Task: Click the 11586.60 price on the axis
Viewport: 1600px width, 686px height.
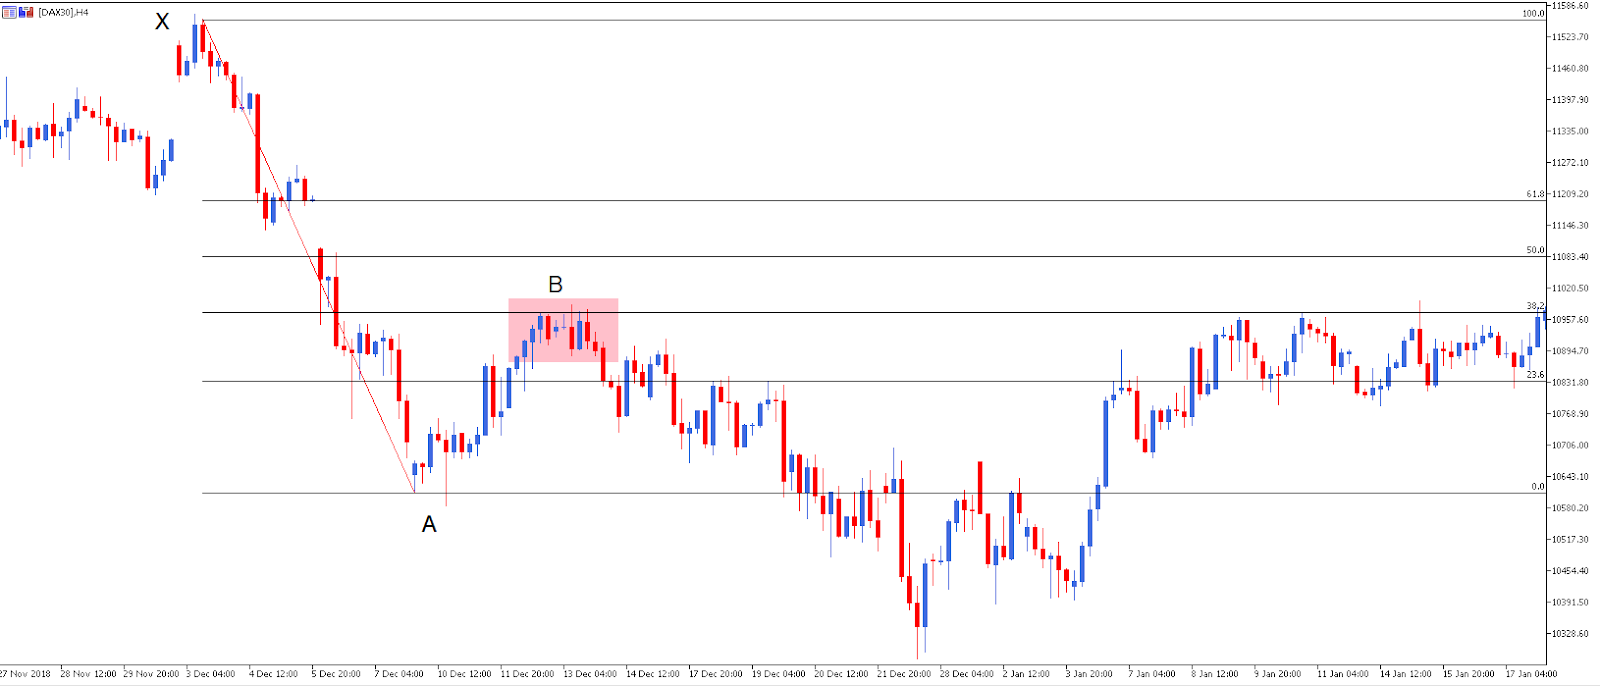Action: [x=1570, y=6]
